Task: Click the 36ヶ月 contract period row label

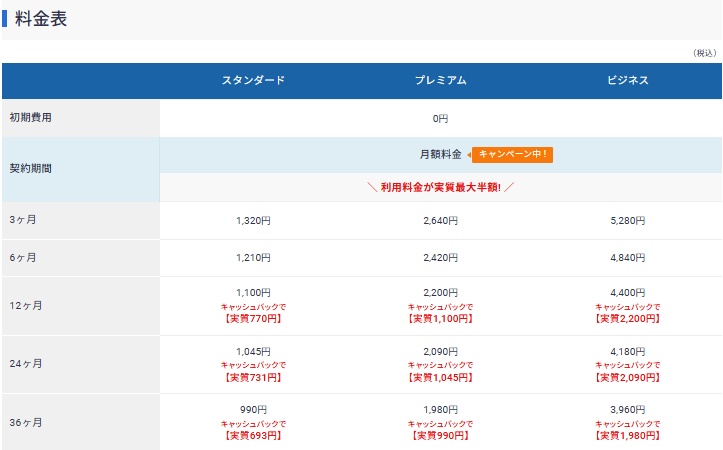Action: point(25,422)
